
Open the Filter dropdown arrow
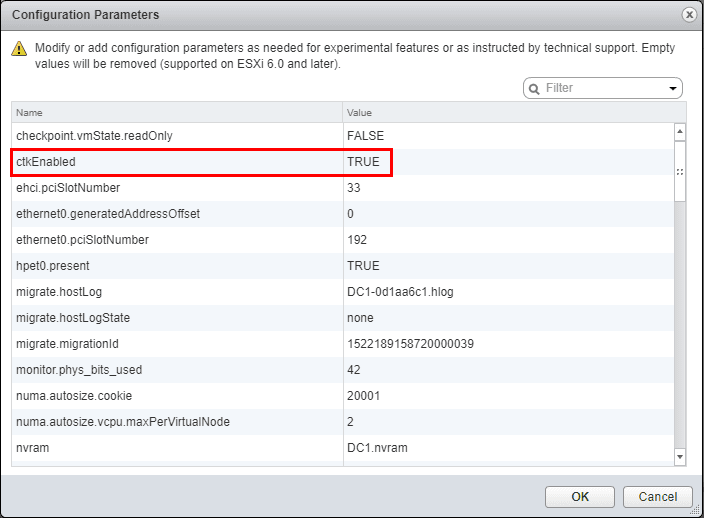tap(673, 89)
